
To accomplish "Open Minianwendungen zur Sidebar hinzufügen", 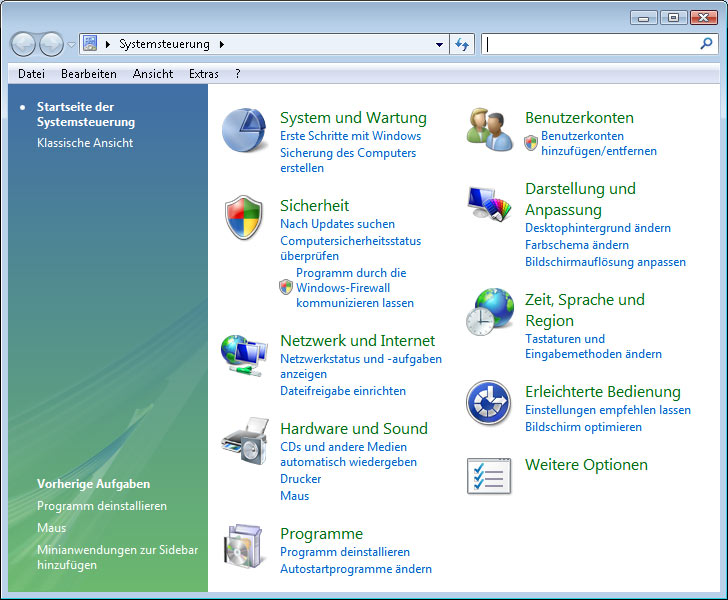I will point(117,557).
